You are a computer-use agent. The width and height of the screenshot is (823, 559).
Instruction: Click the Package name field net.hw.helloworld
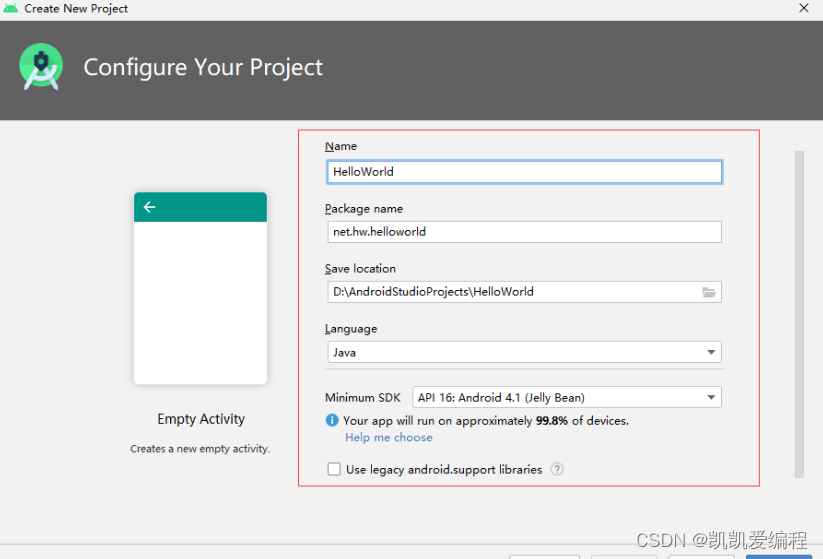[524, 231]
